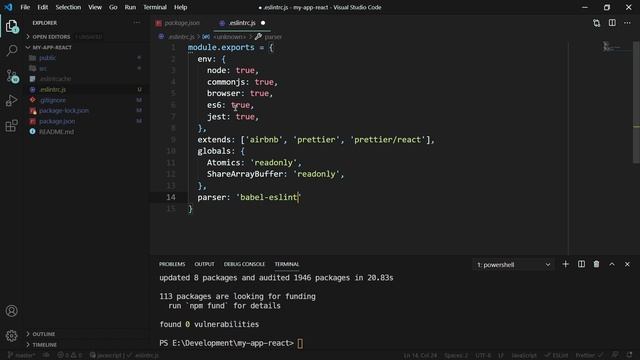640x360 pixels.
Task: Open package.json in explorer tree
Action: (86, 121)
